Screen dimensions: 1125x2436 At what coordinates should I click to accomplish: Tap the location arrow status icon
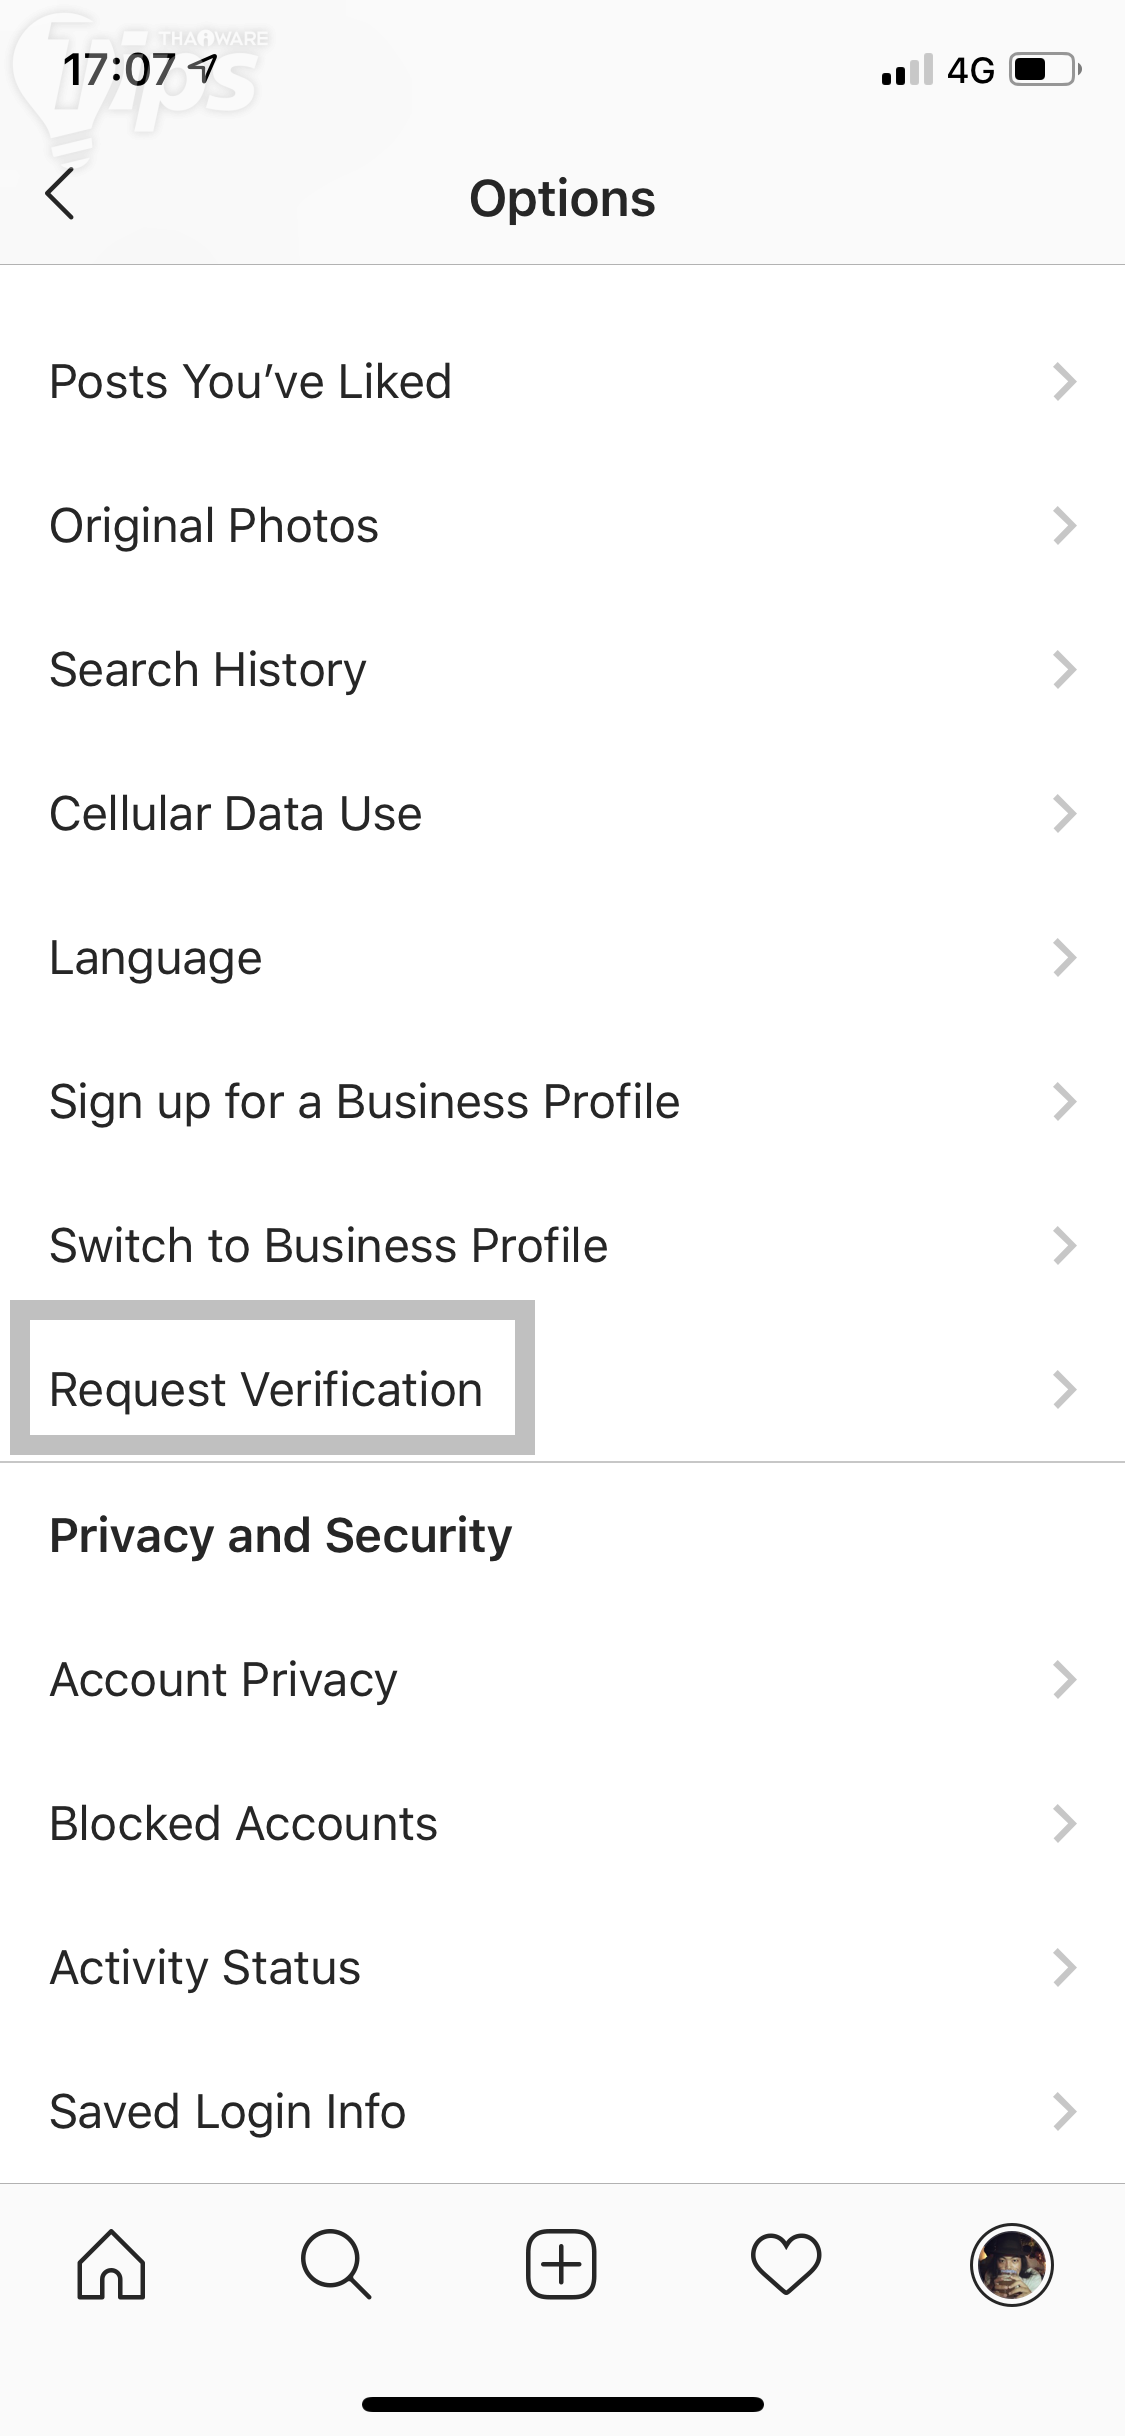click(x=204, y=69)
